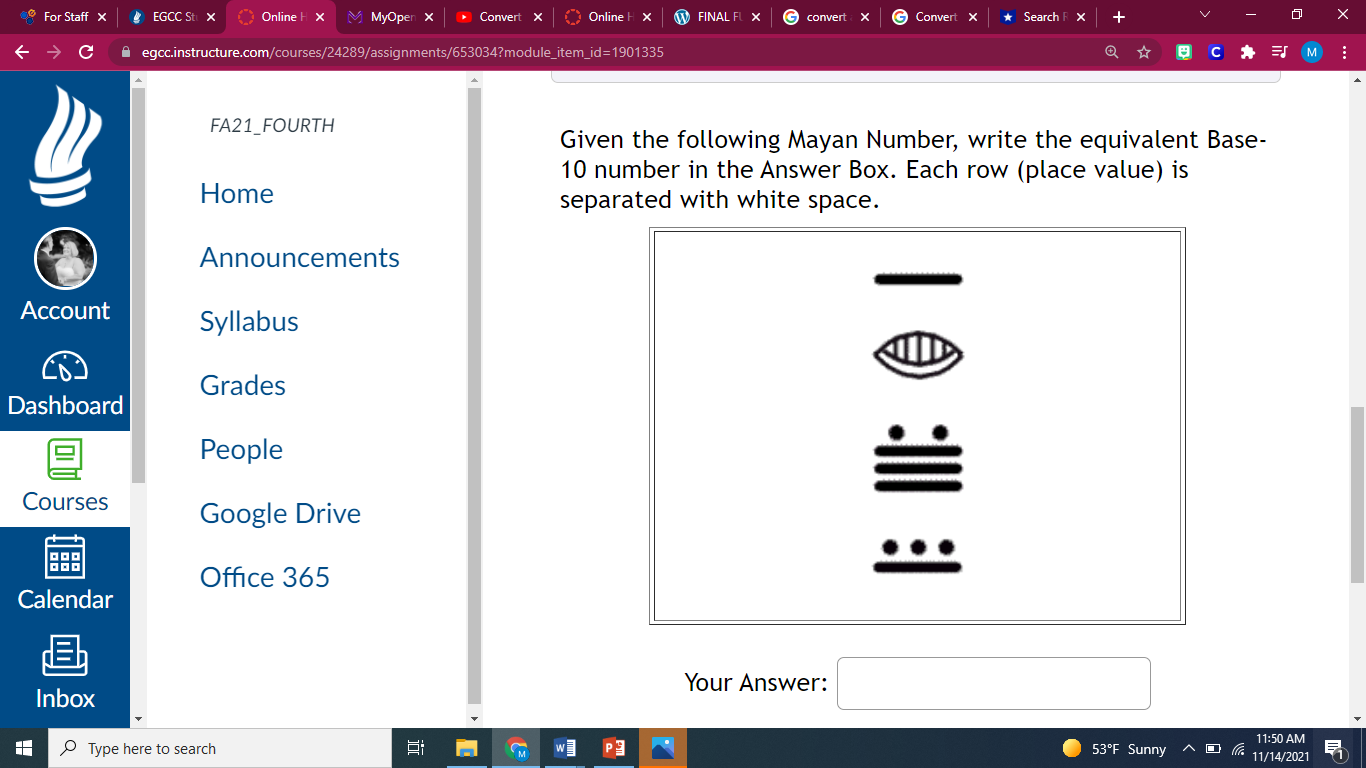Open the Windows Start menu

click(24, 748)
